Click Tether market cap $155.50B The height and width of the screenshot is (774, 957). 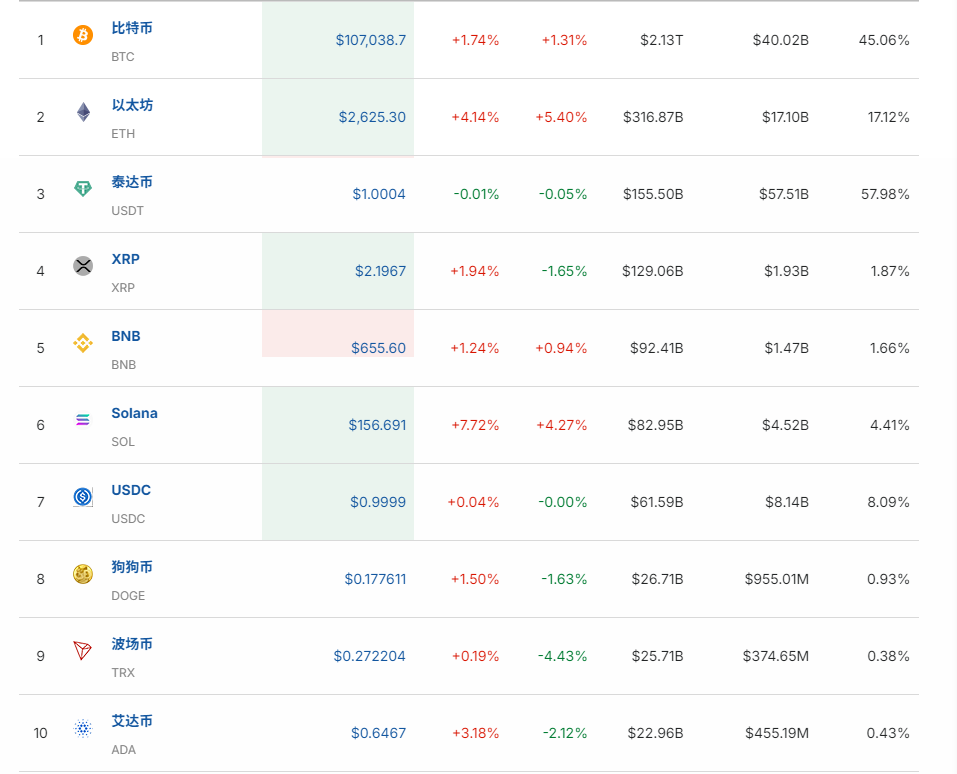click(x=653, y=194)
